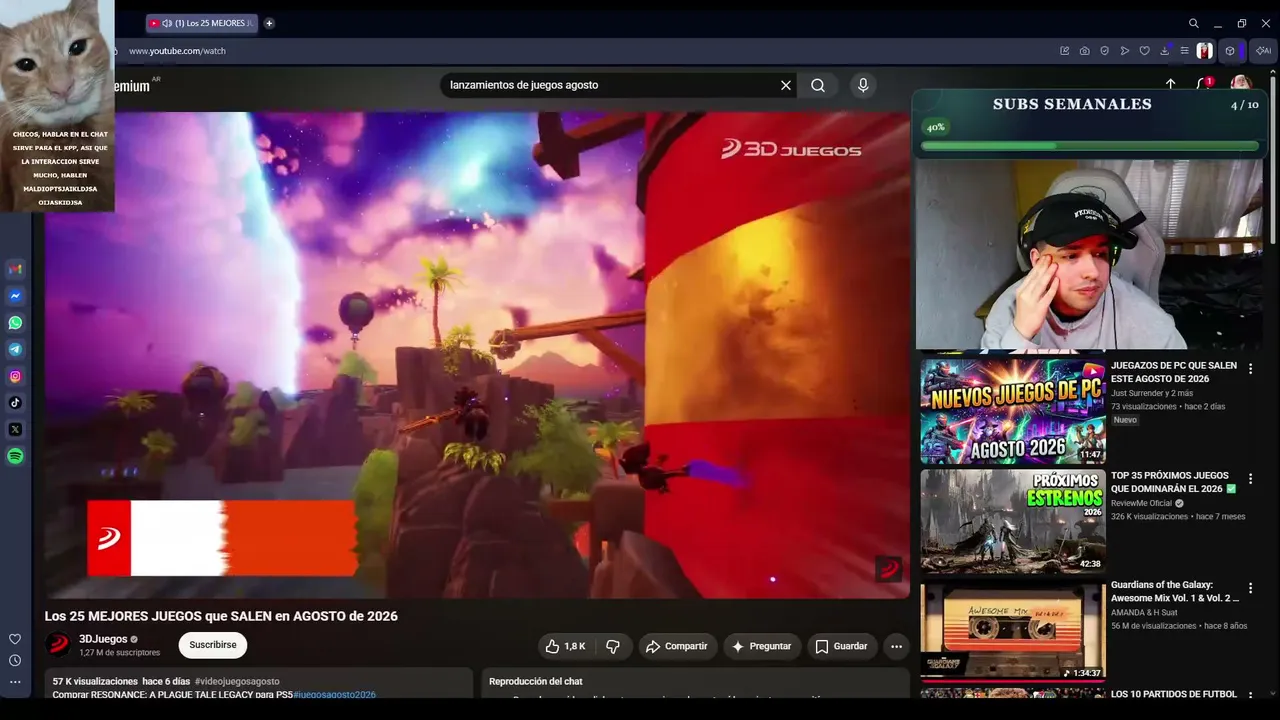This screenshot has width=1280, height=720.
Task: Open the extensions cube icon
Action: coord(1230,51)
